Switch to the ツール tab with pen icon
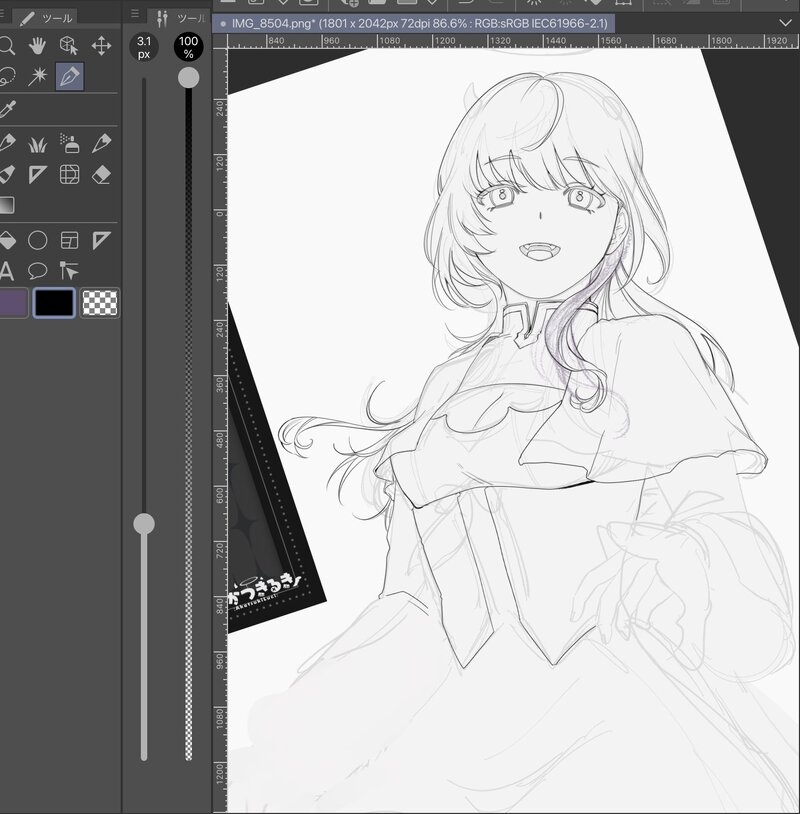The image size is (800, 814). [48, 19]
